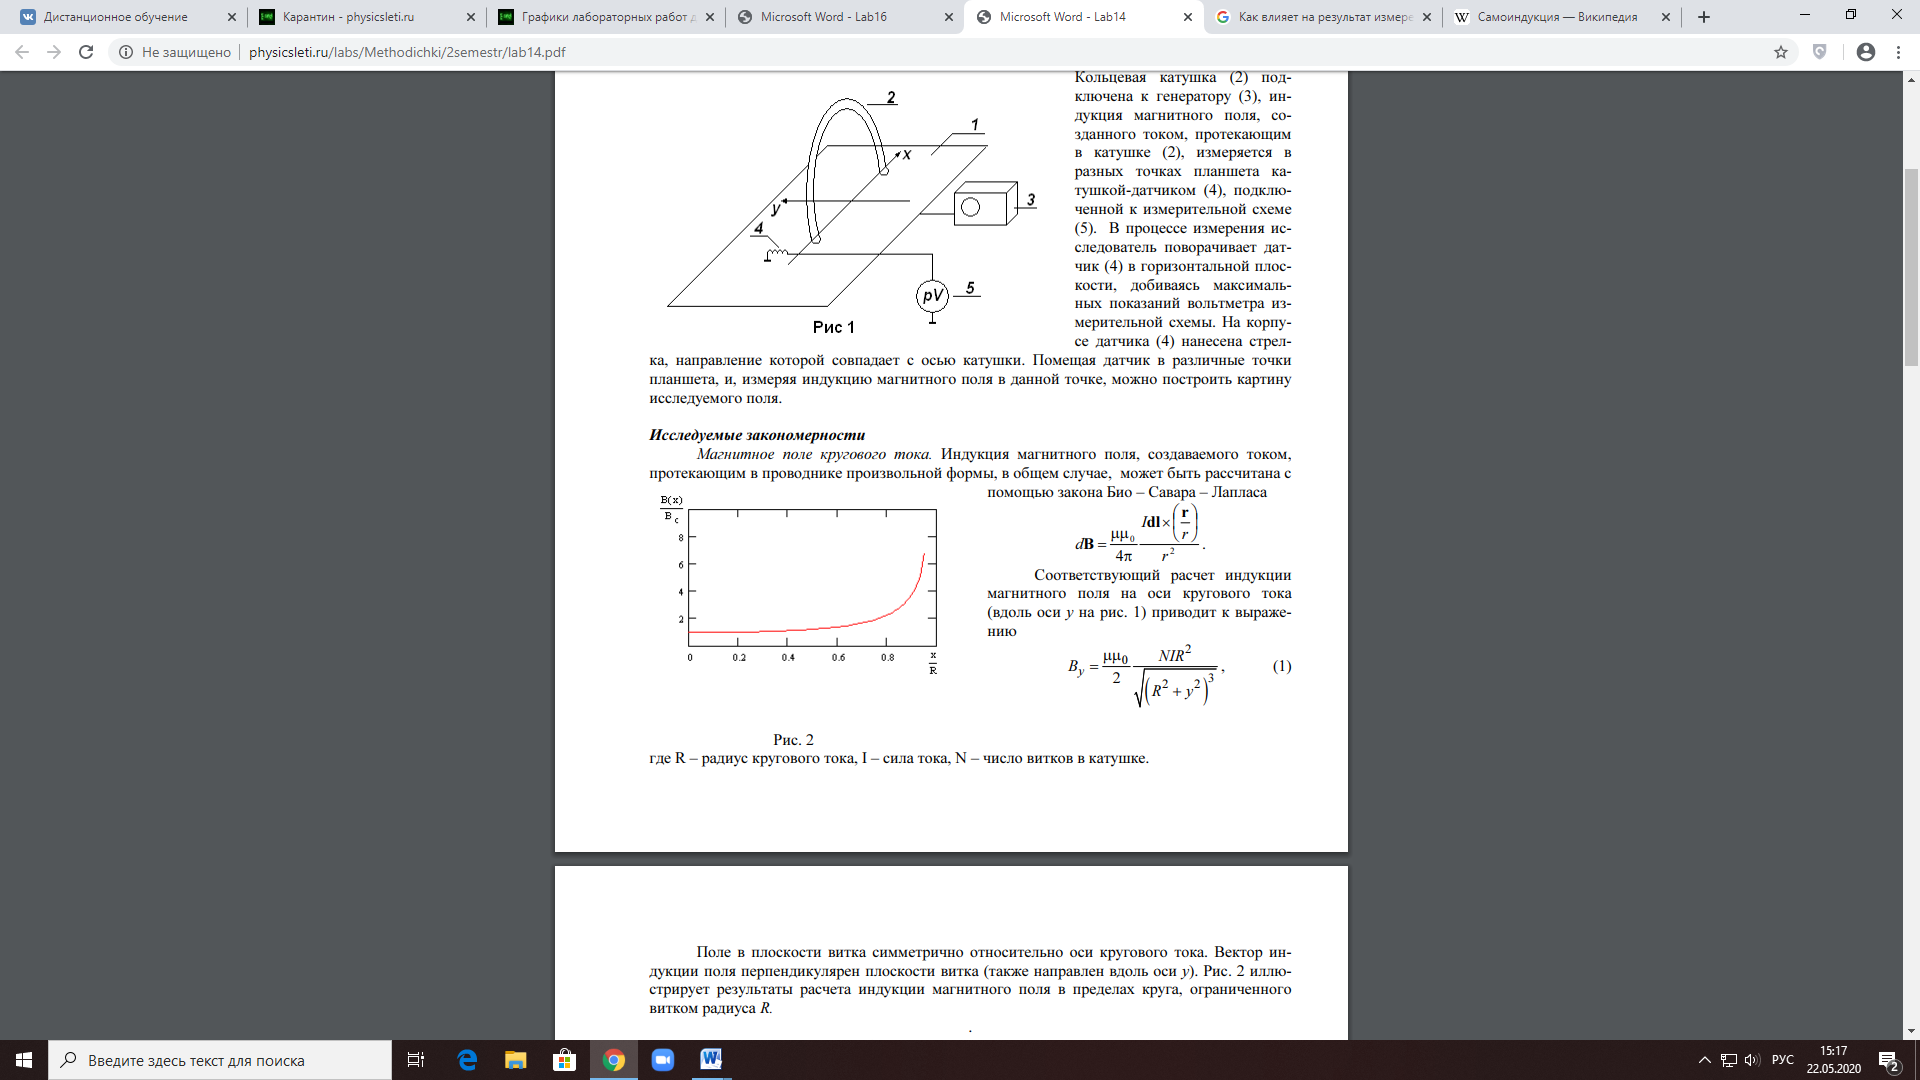Viewport: 1920px width, 1080px height.
Task: Open a new browser tab
Action: [x=1704, y=17]
